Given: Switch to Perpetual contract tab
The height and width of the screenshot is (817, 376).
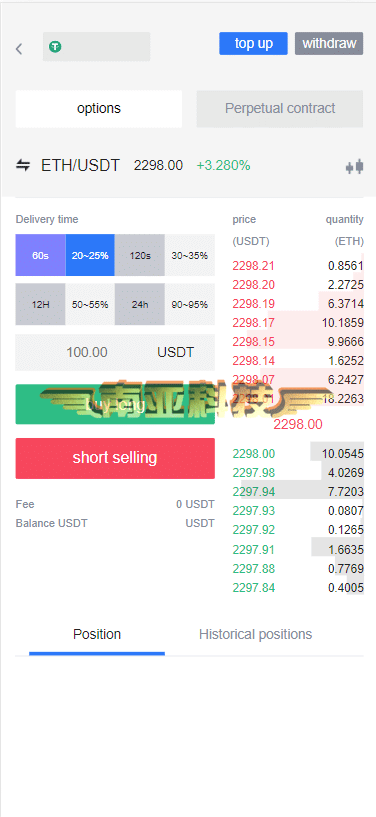Looking at the screenshot, I should click(x=280, y=108).
